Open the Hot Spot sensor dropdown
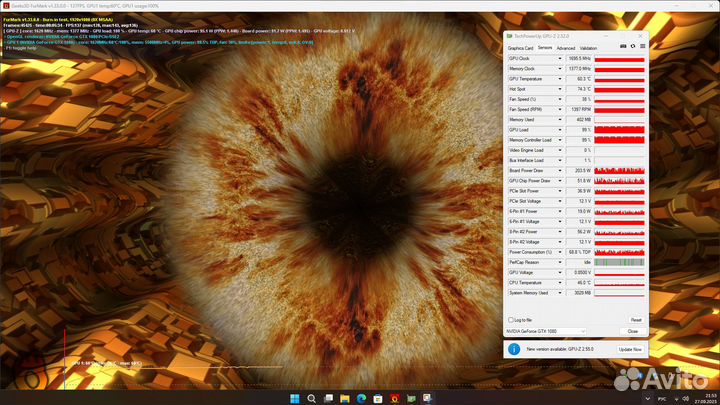This screenshot has height=405, width=720. click(560, 89)
